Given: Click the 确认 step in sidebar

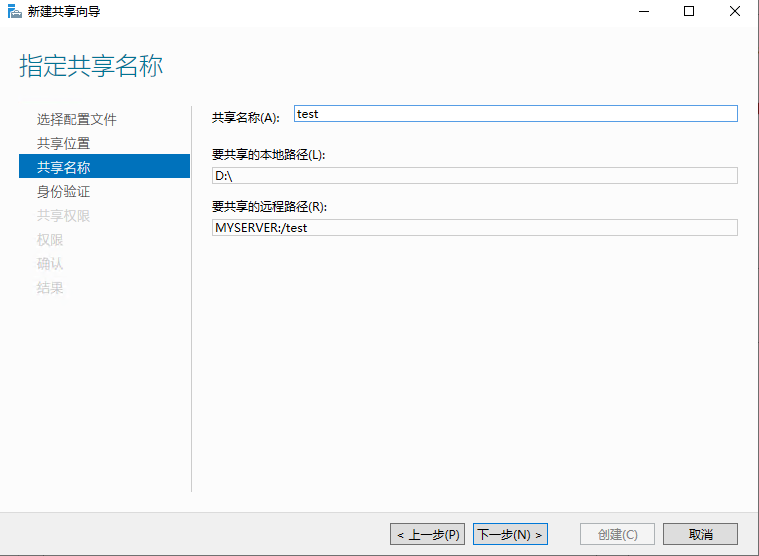Looking at the screenshot, I should [x=50, y=263].
